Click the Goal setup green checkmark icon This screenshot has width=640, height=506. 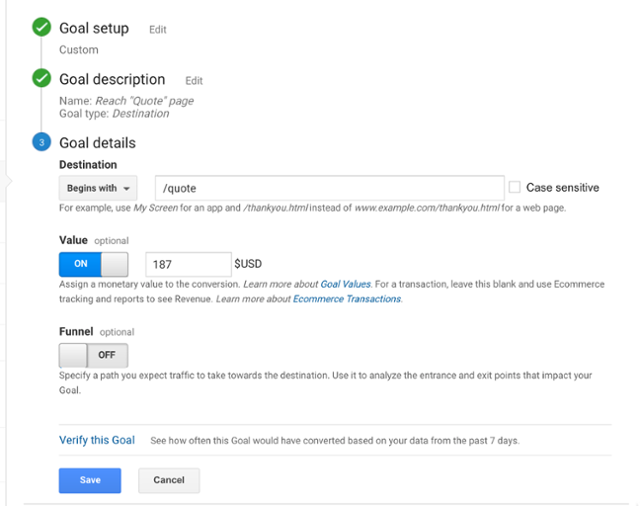(41, 28)
